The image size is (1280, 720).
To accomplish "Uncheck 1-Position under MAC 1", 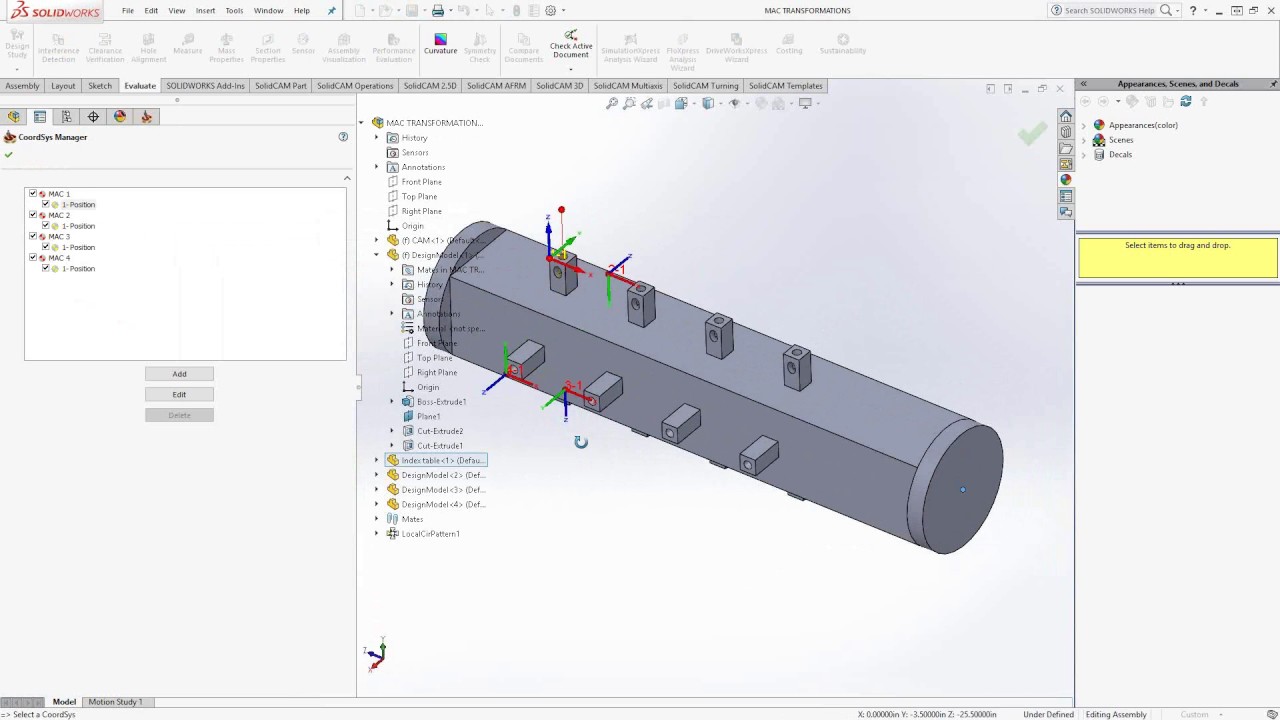I will point(45,204).
